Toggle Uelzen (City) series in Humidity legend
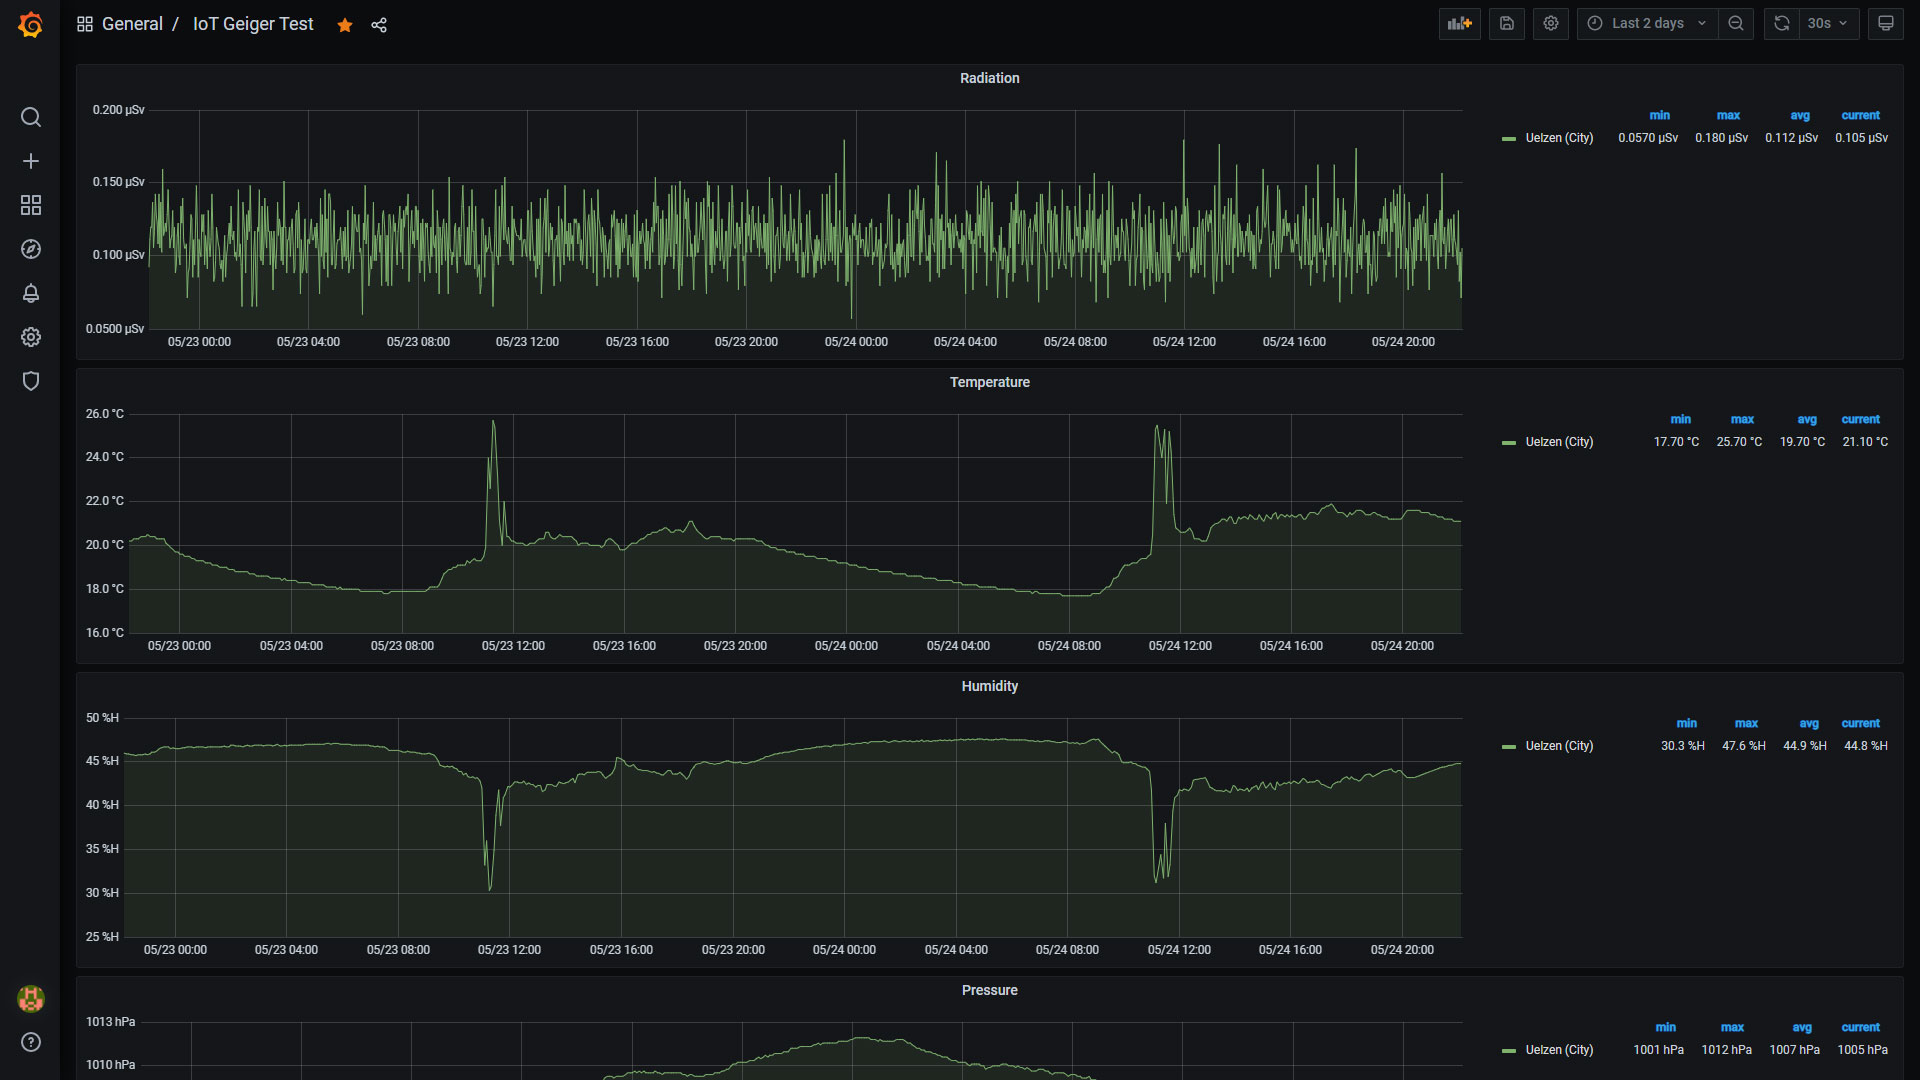The width and height of the screenshot is (1920, 1080). (x=1559, y=746)
